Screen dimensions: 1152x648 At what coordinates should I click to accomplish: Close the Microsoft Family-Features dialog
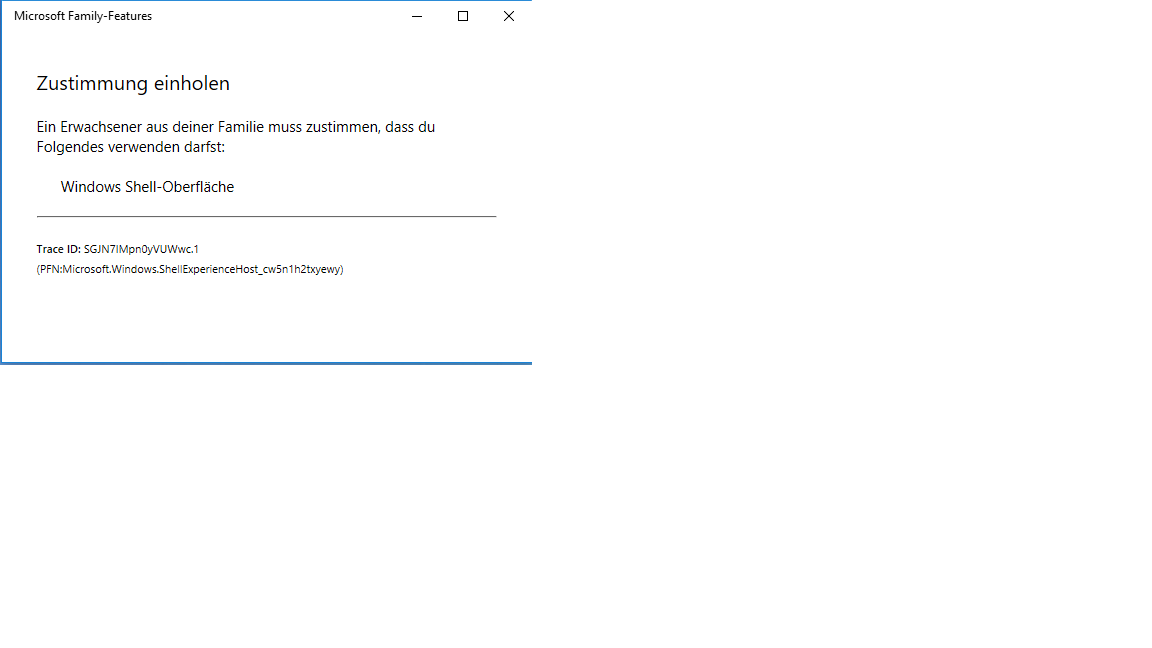(508, 16)
